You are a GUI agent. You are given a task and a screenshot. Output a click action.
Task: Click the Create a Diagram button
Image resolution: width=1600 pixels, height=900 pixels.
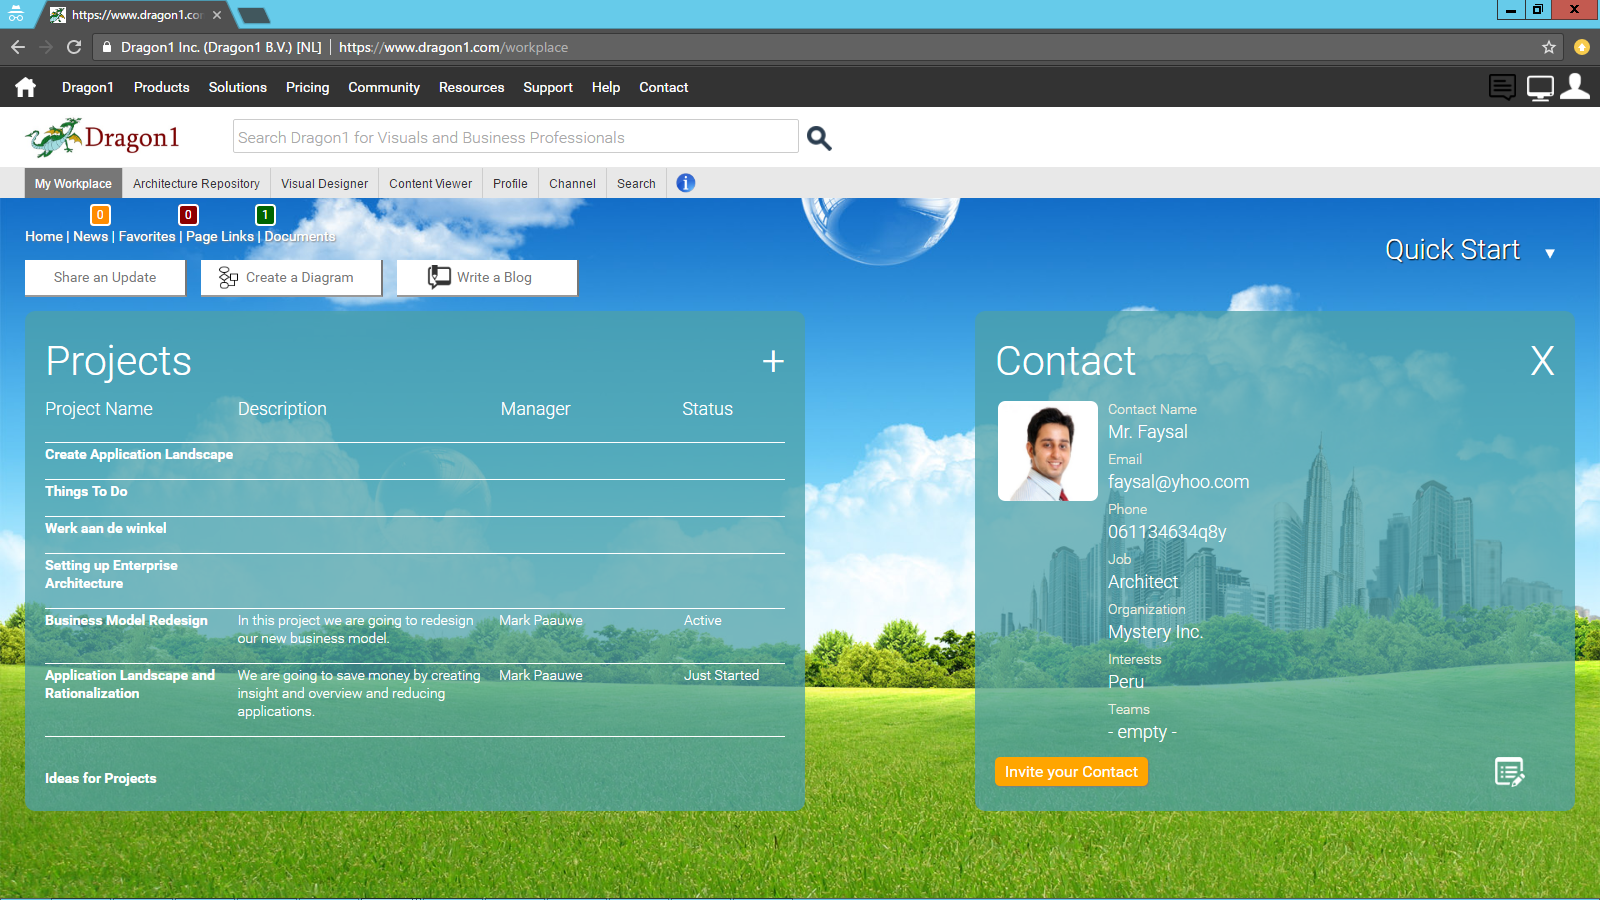point(291,278)
